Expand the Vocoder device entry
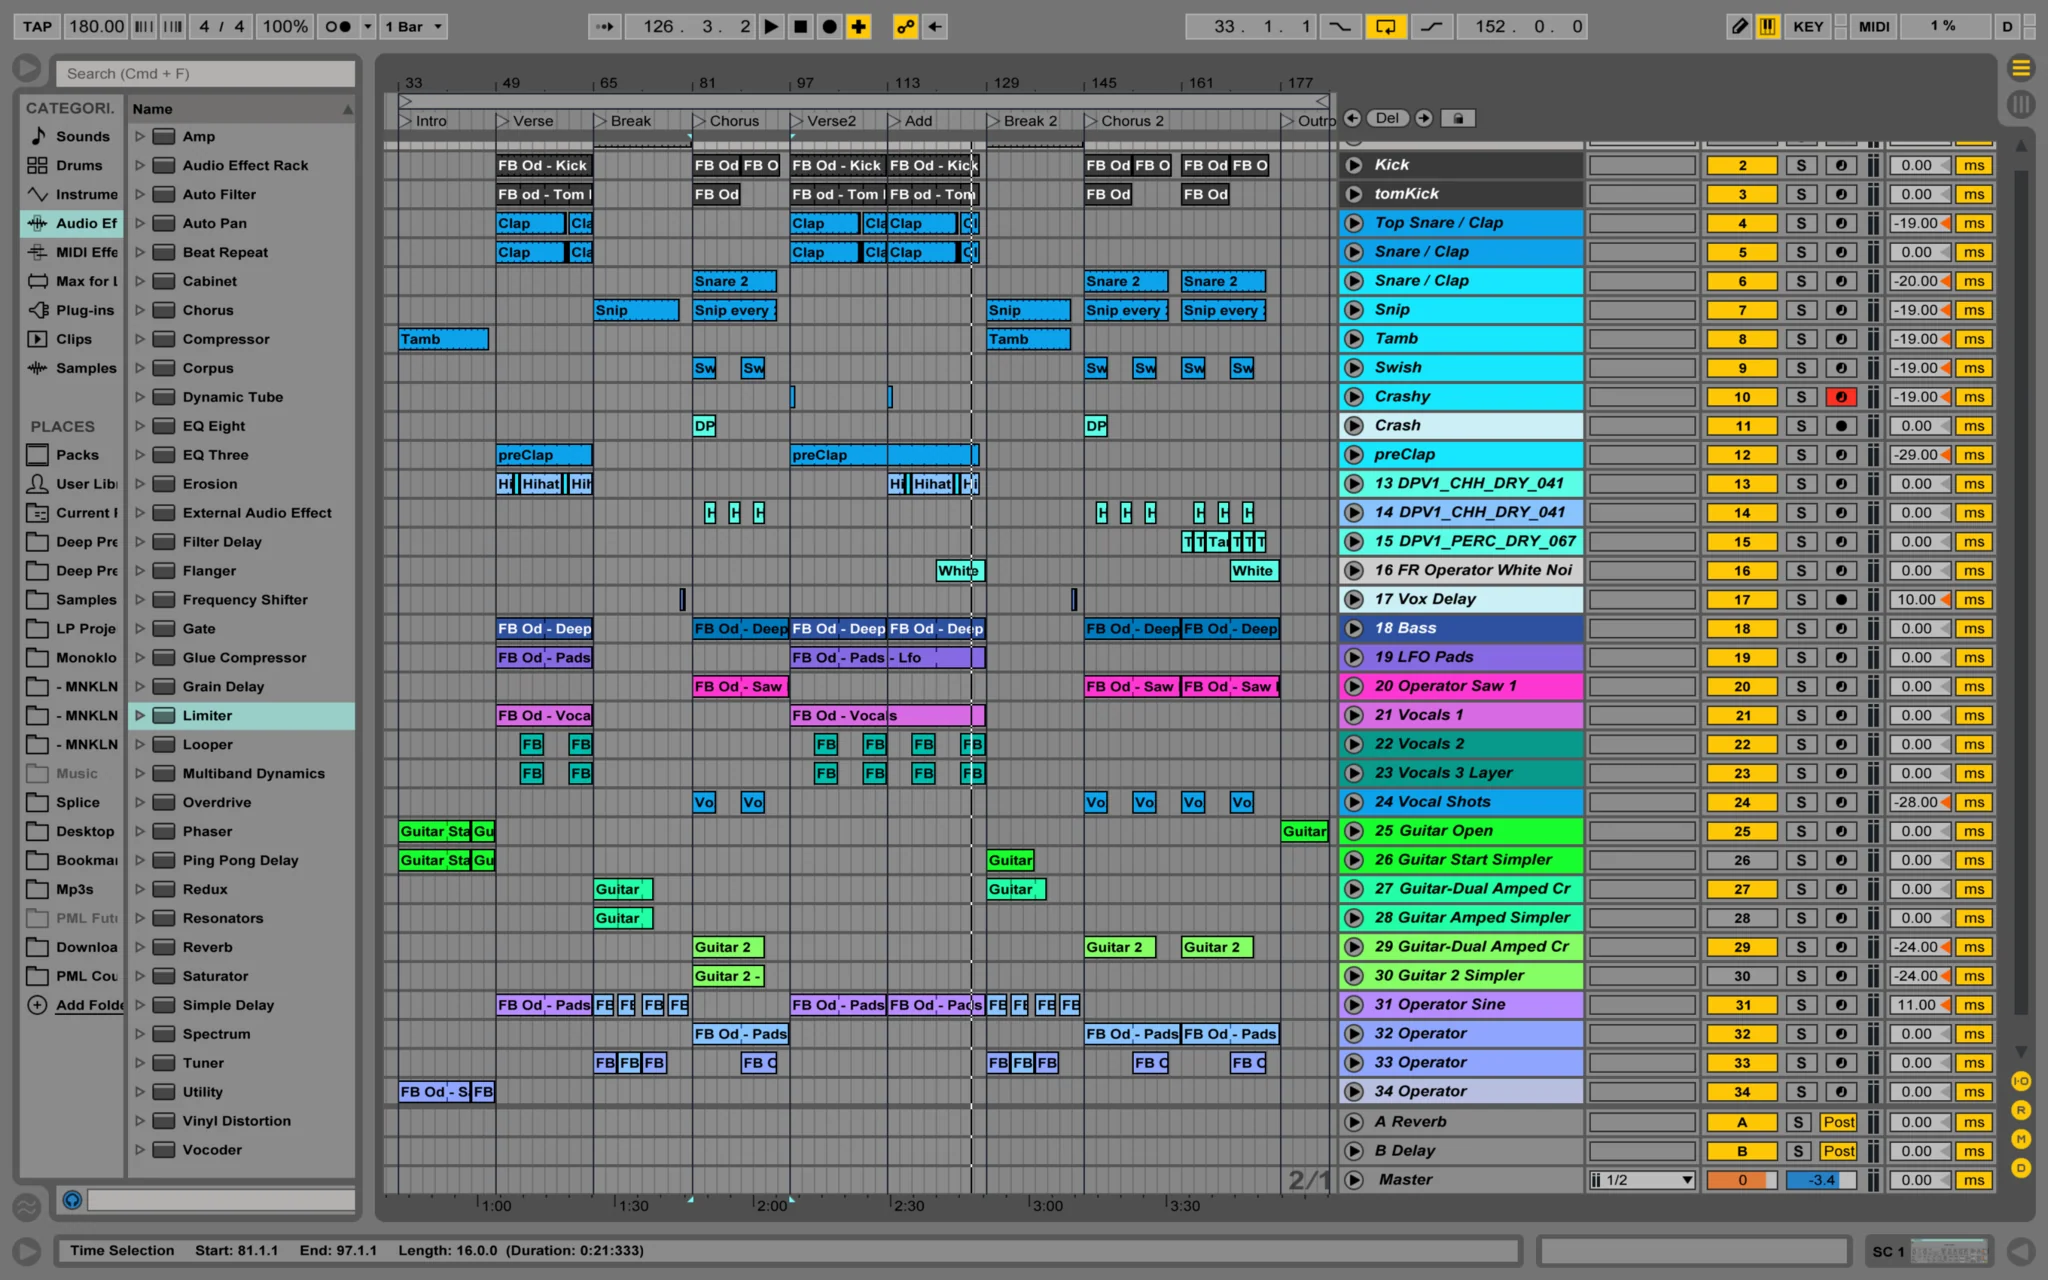 [140, 1150]
